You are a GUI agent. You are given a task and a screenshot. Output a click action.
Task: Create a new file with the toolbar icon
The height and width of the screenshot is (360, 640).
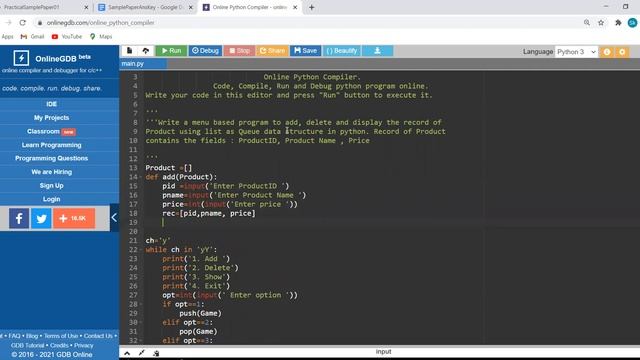pyautogui.click(x=129, y=51)
